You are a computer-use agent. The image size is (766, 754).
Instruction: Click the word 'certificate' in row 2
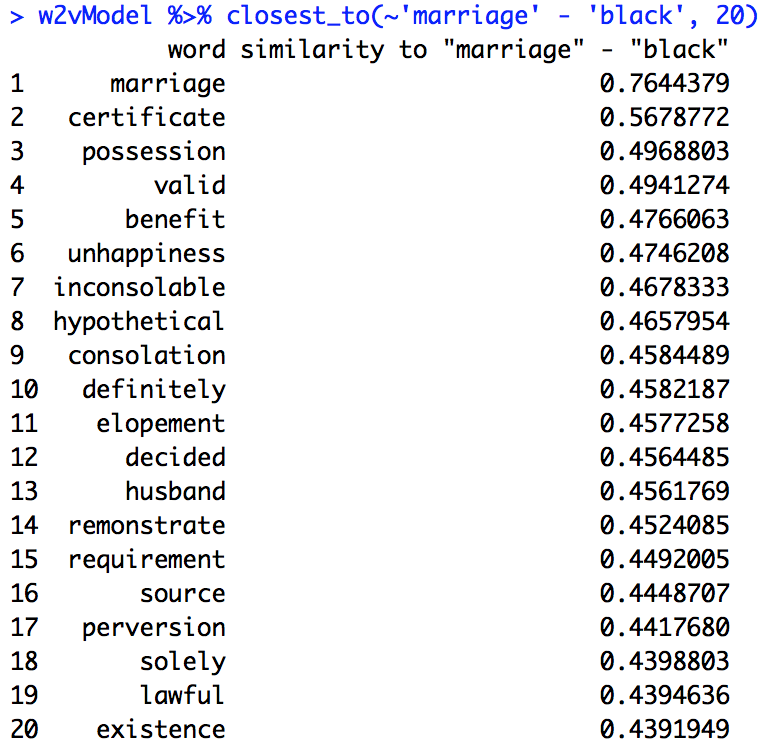[x=146, y=117]
